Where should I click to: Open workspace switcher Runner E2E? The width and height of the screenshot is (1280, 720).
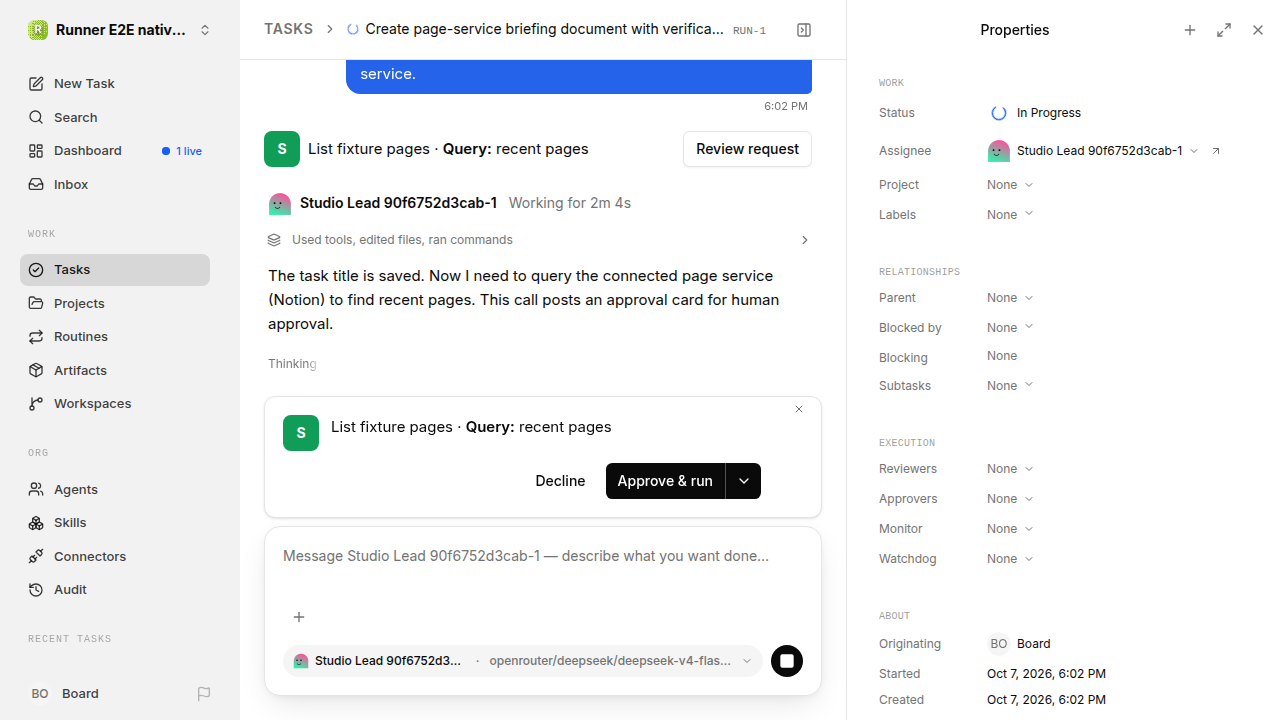pyautogui.click(x=120, y=30)
